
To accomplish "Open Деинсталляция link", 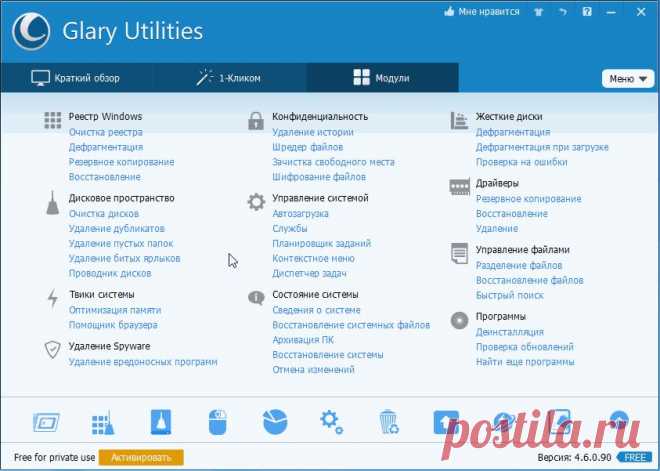I will [510, 332].
